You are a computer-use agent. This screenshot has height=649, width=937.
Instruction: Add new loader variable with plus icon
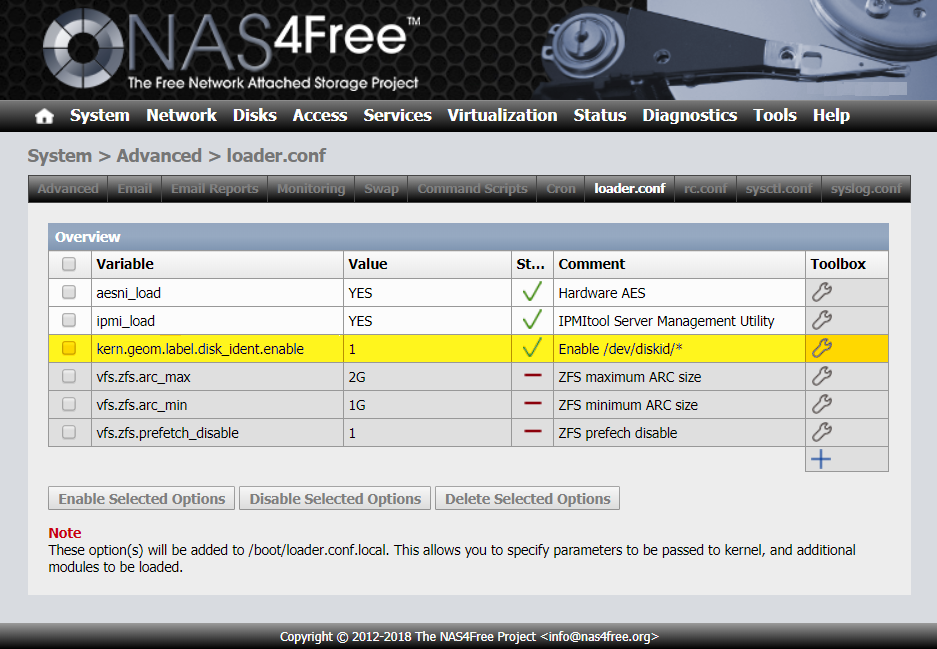pyautogui.click(x=821, y=460)
